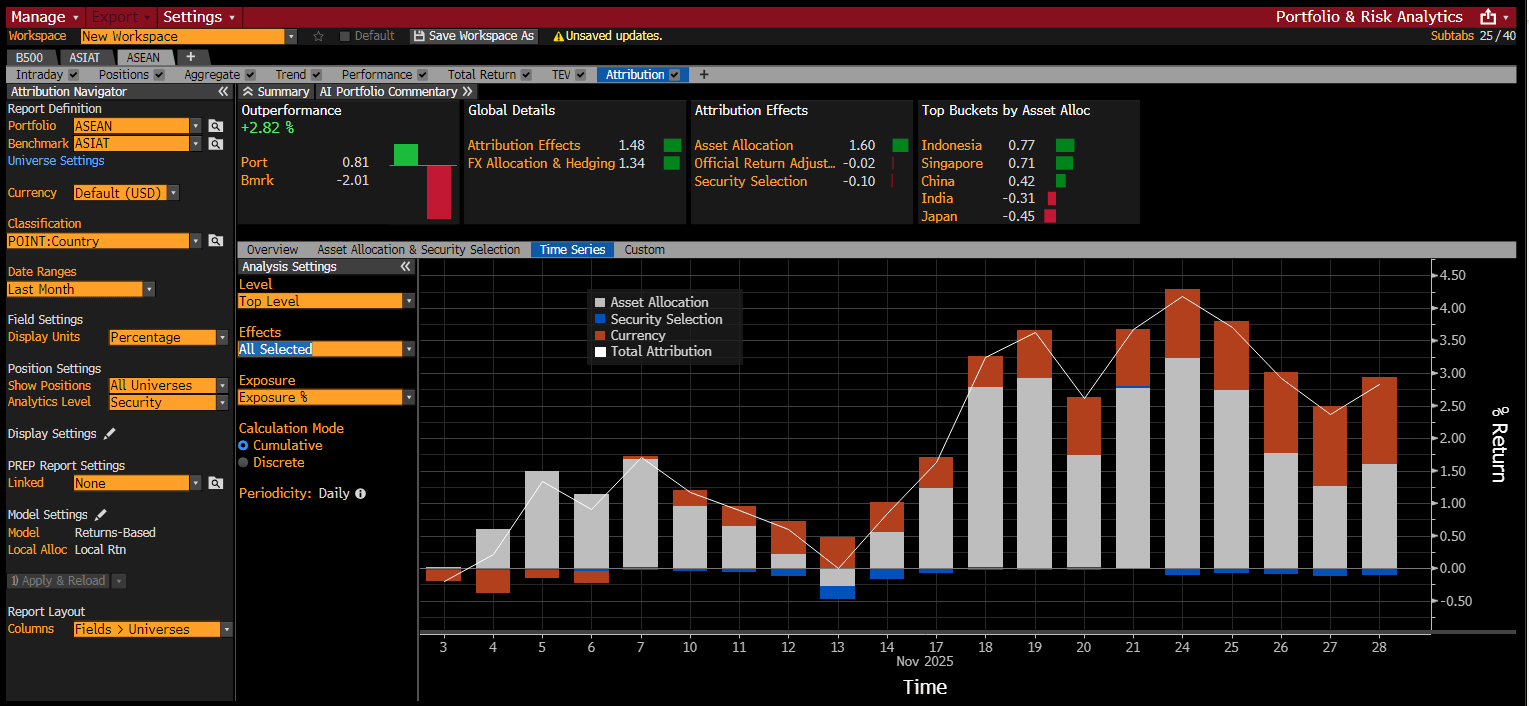Click Save Workspace As button

[474, 36]
